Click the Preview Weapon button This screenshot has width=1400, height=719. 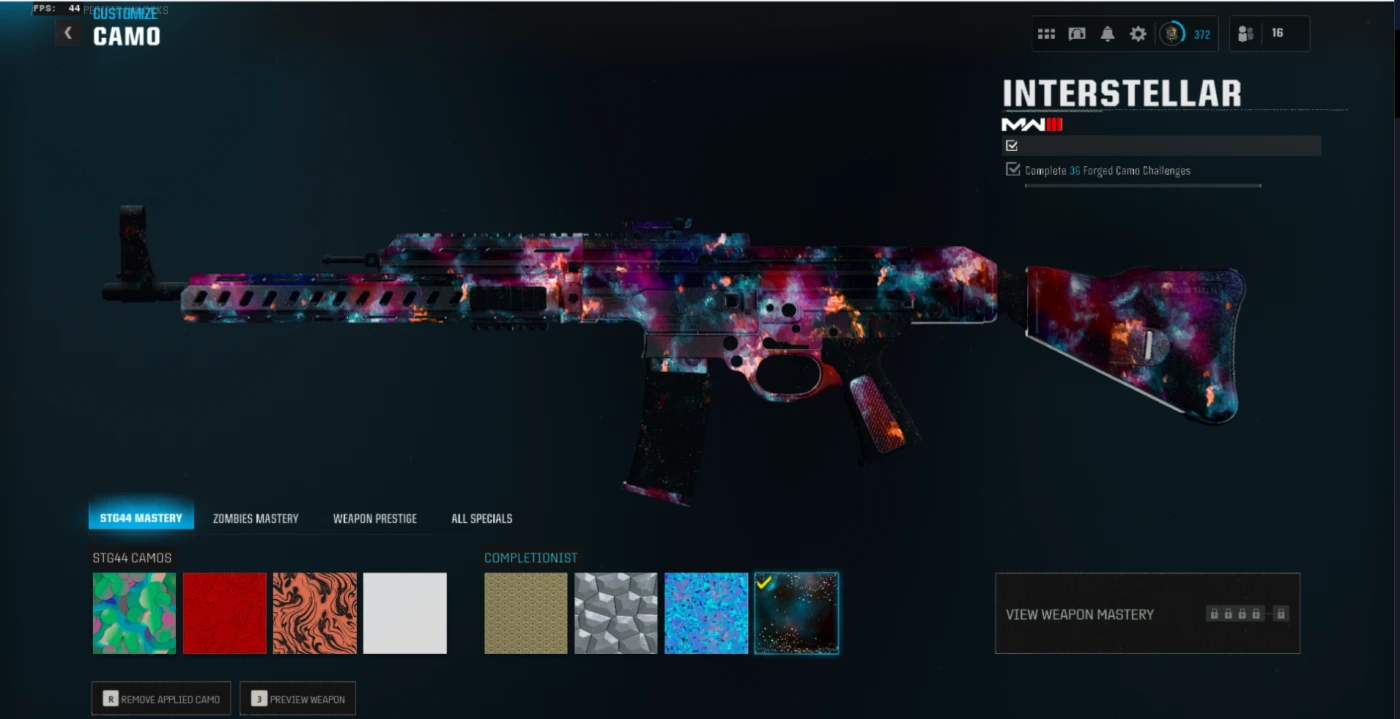(x=298, y=699)
